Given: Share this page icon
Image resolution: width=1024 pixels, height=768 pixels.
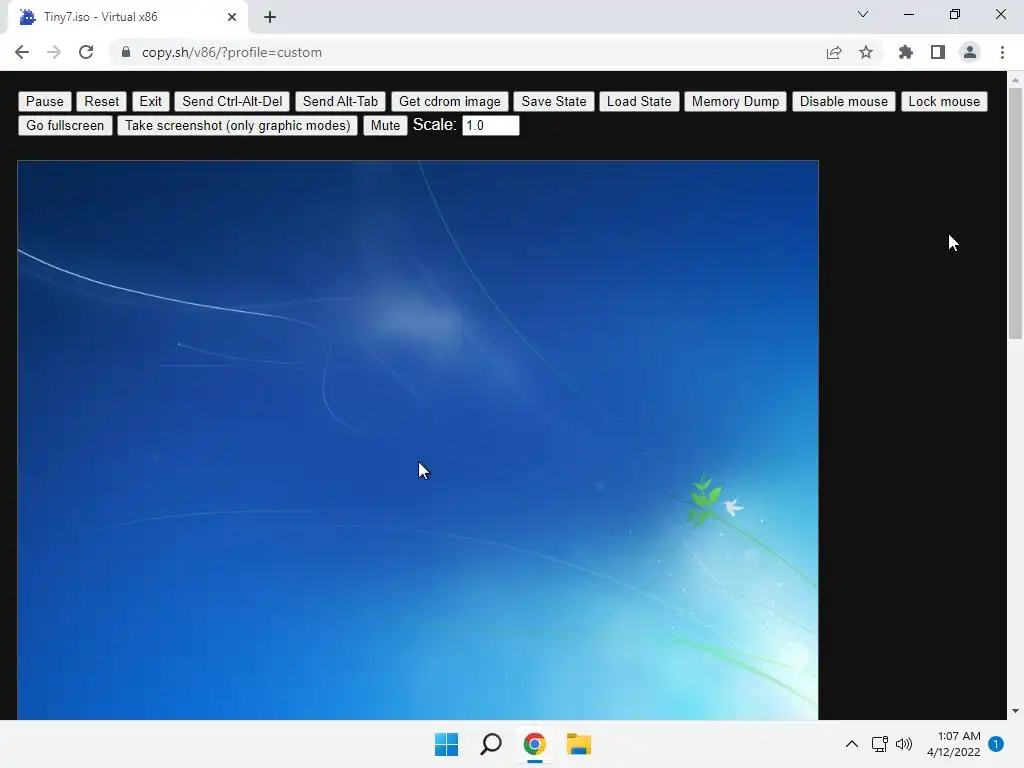Looking at the screenshot, I should point(834,52).
